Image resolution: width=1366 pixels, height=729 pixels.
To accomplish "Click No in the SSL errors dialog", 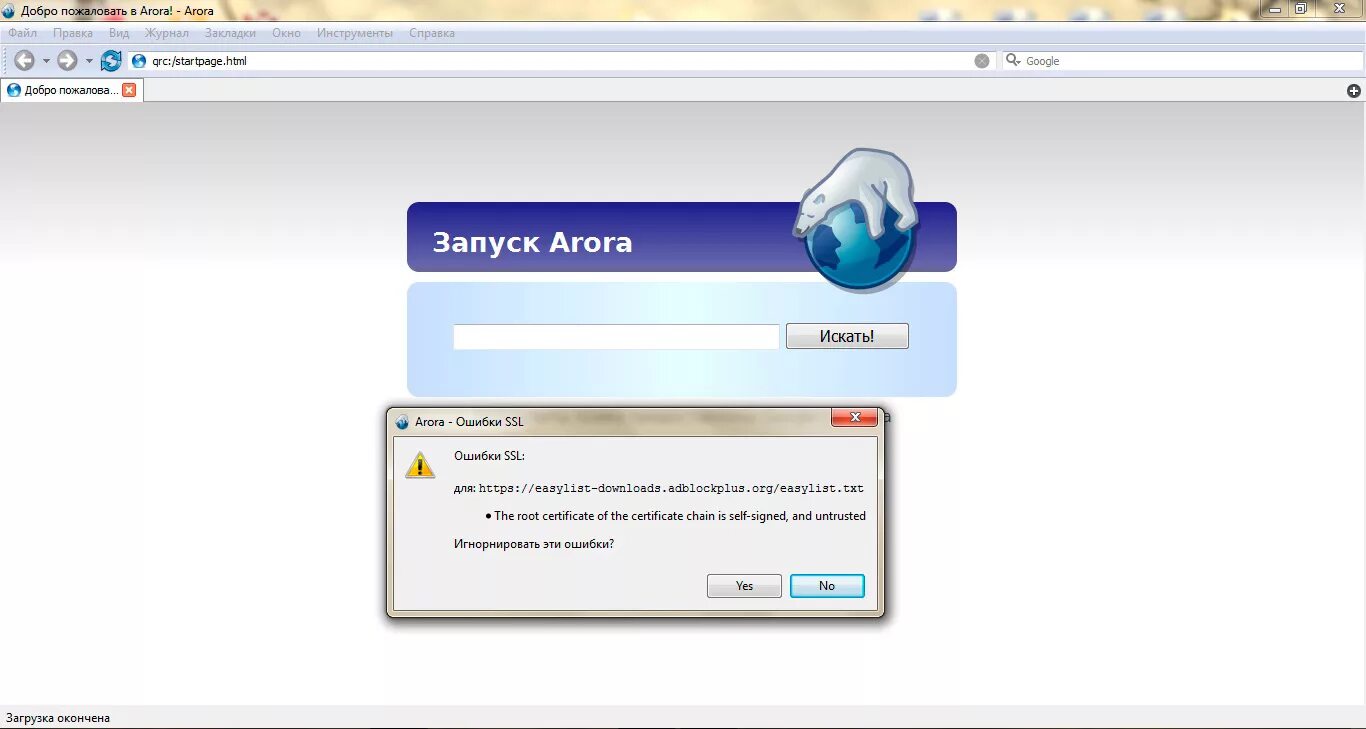I will click(827, 586).
